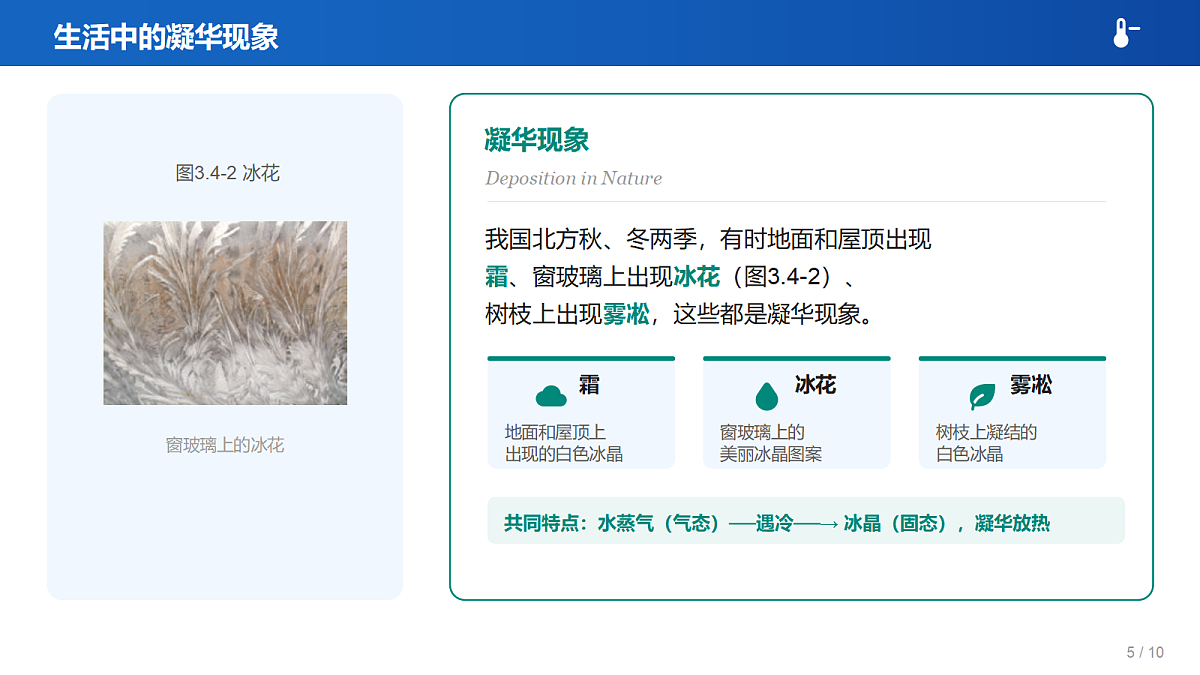
Task: Click the highlighted word 冰花 in the paragraph
Action: 697,277
